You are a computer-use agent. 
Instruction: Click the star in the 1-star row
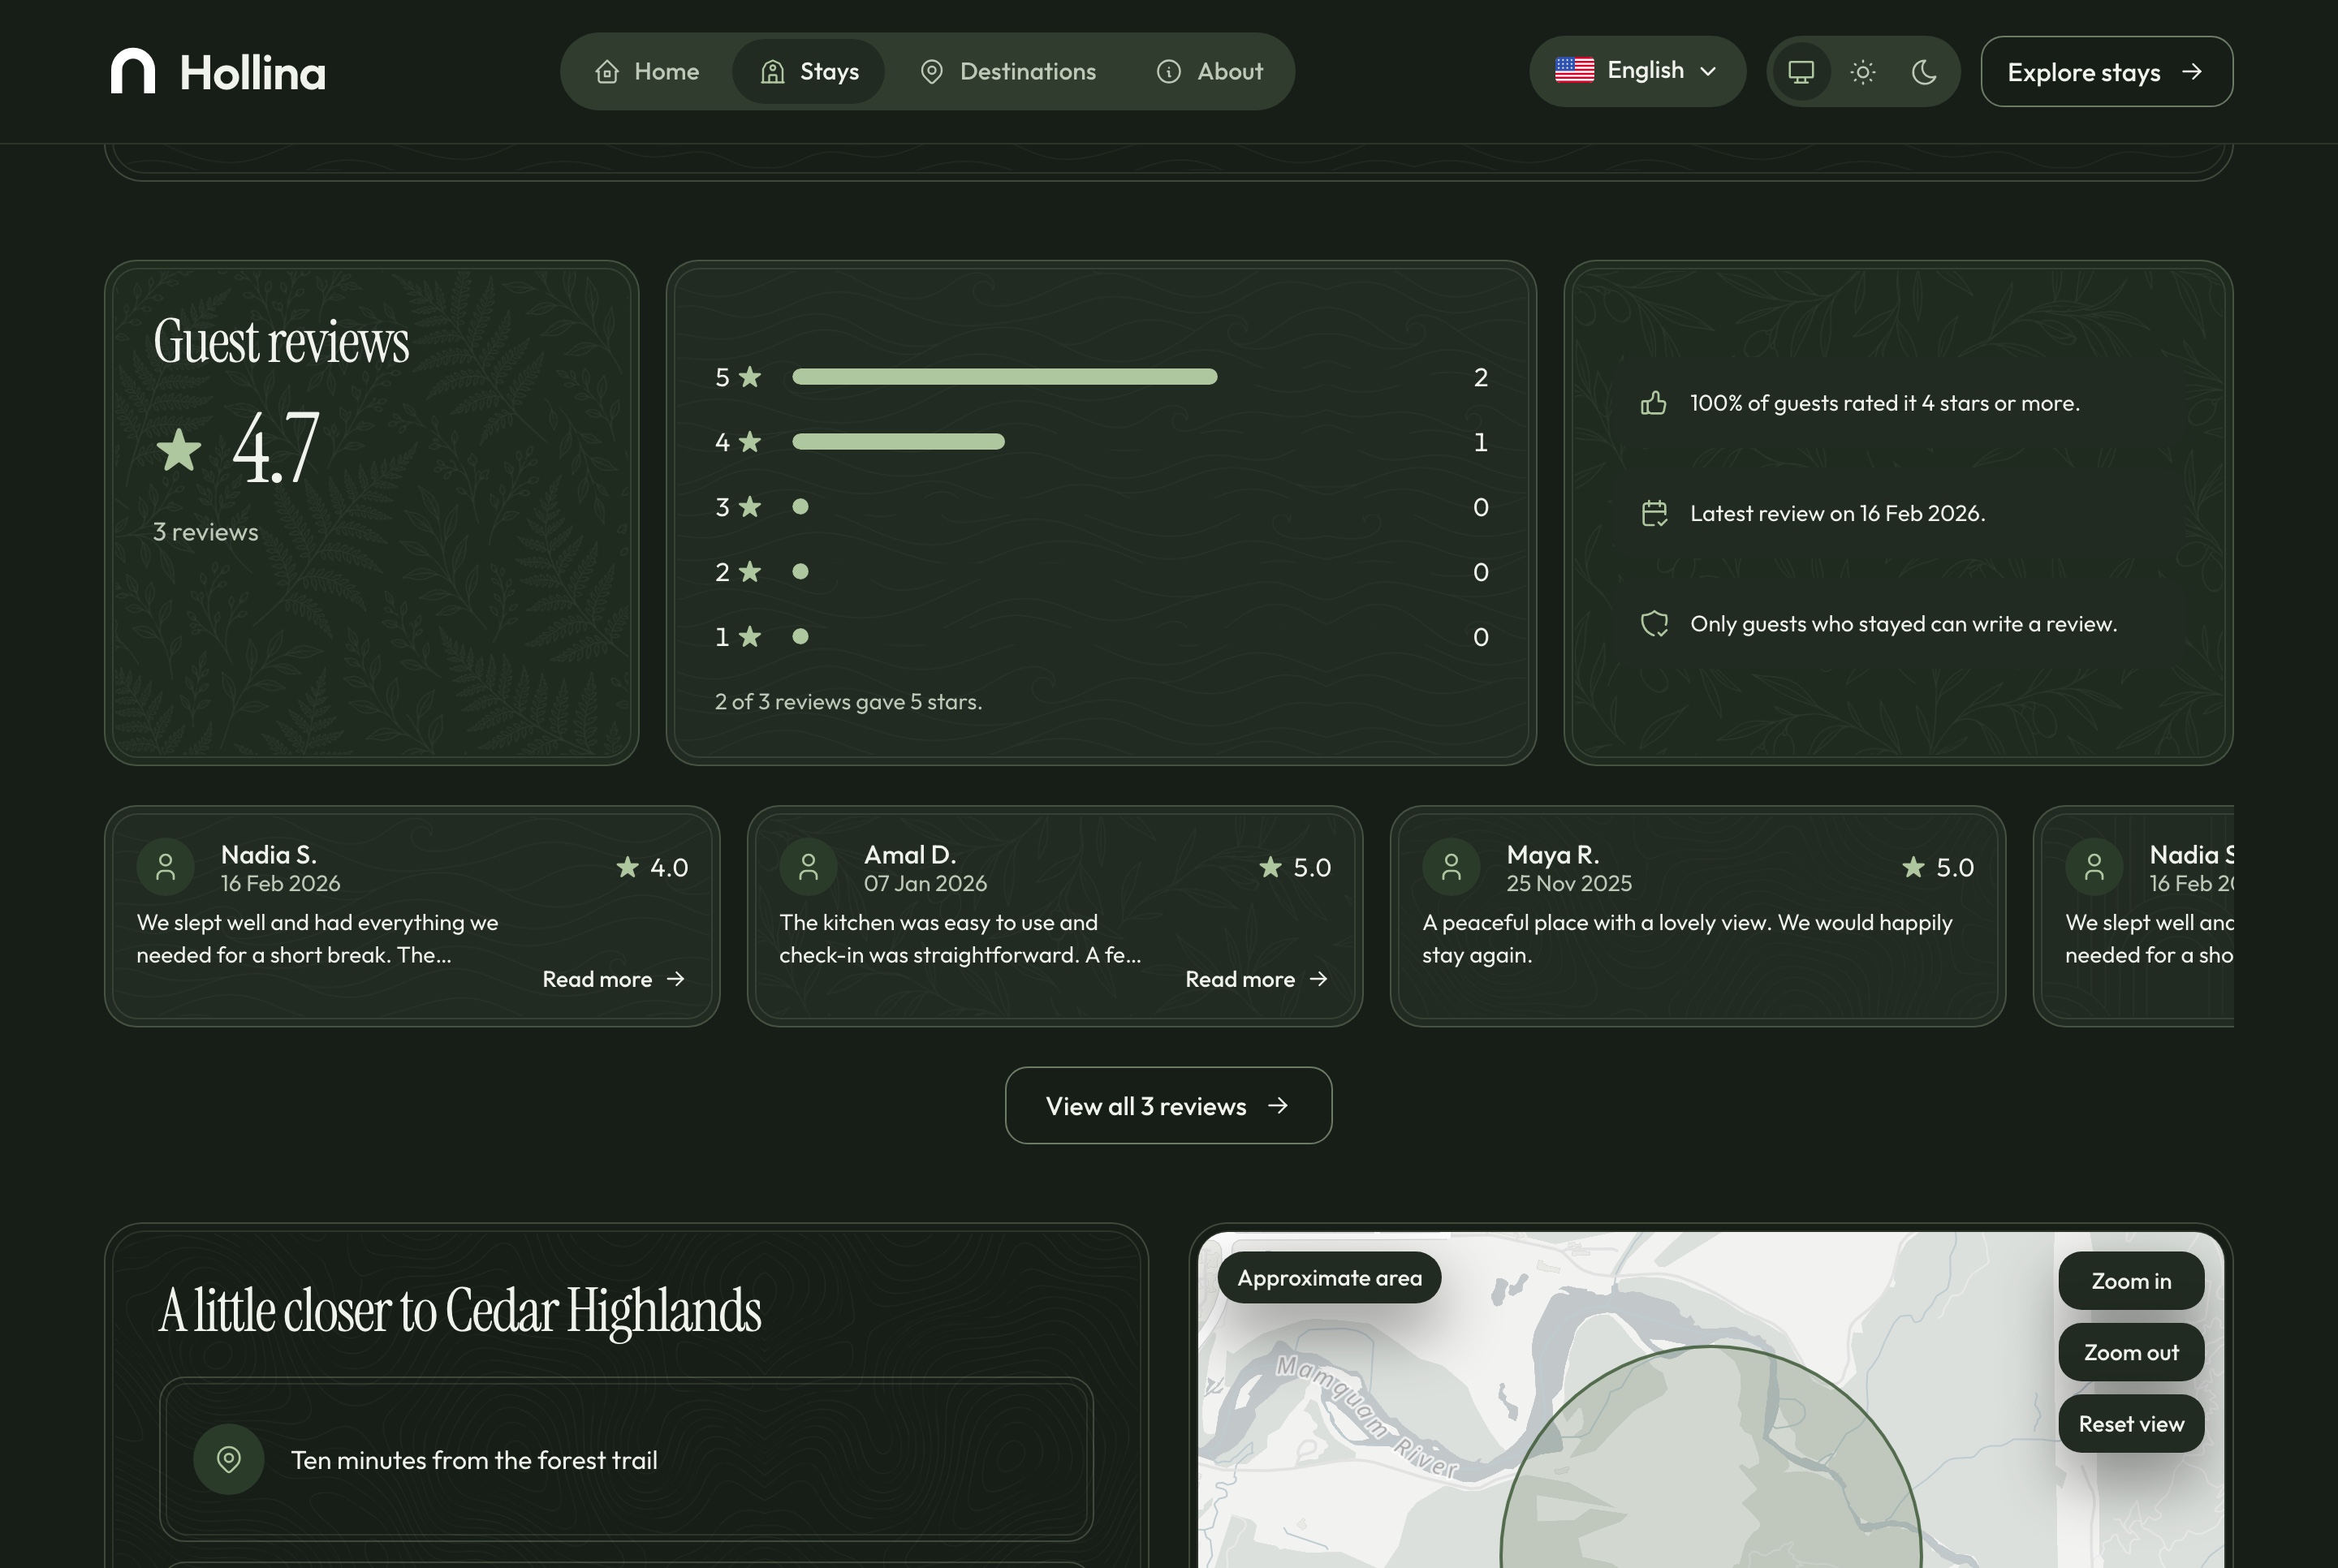pyautogui.click(x=750, y=636)
